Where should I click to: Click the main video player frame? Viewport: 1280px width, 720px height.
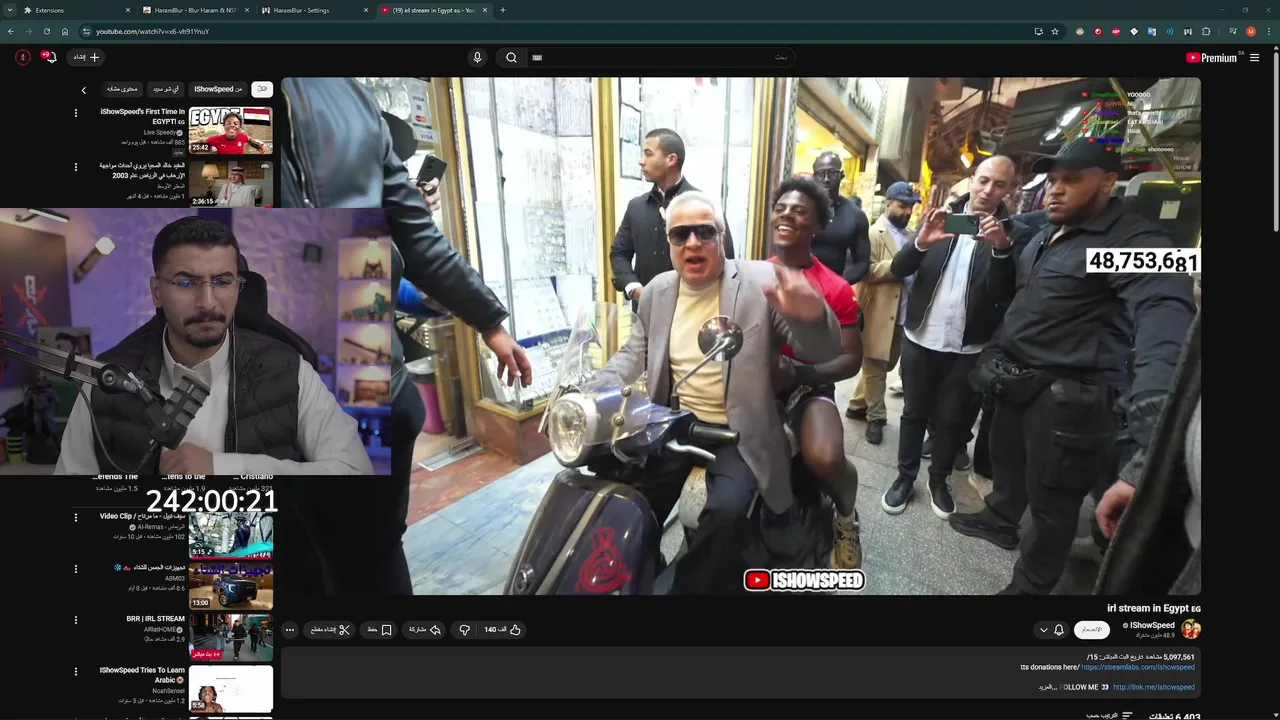[x=741, y=336]
